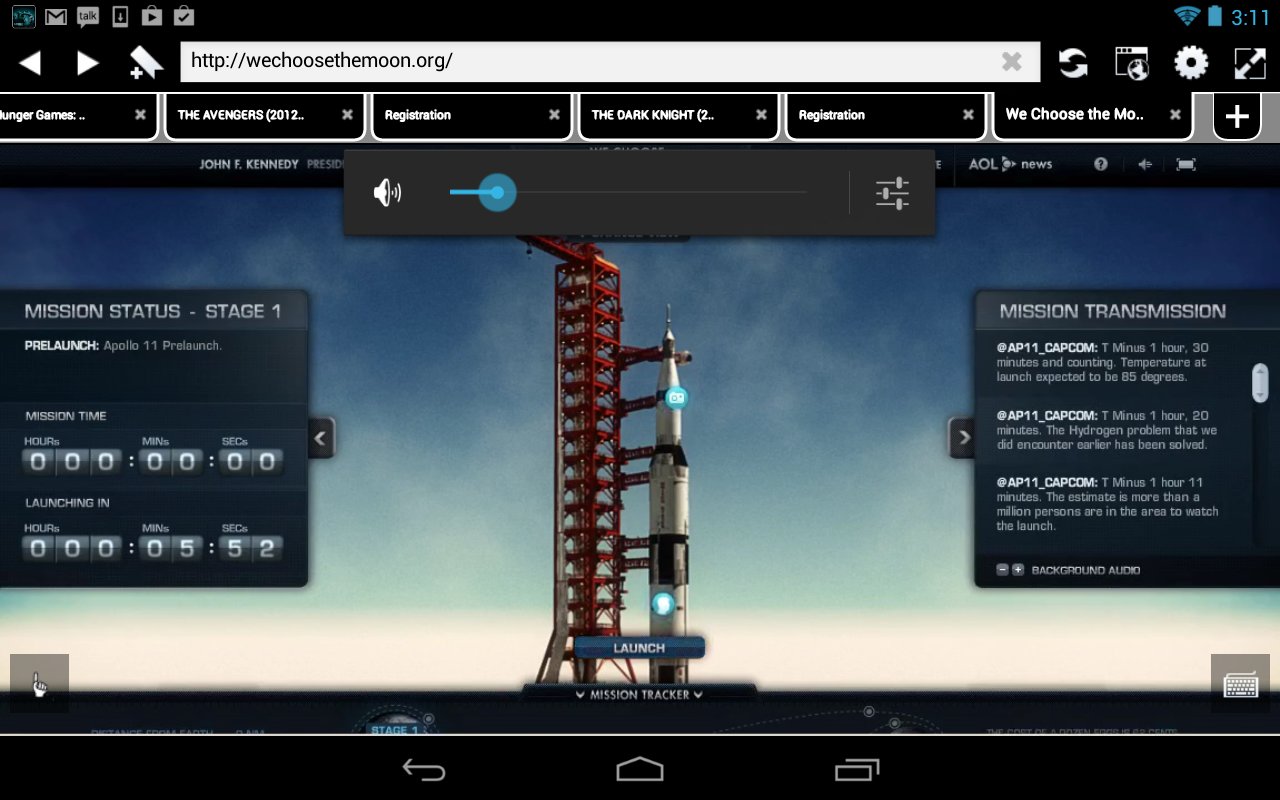1280x800 pixels.
Task: Open the equalizer settings icon in volume overlay
Action: 892,192
